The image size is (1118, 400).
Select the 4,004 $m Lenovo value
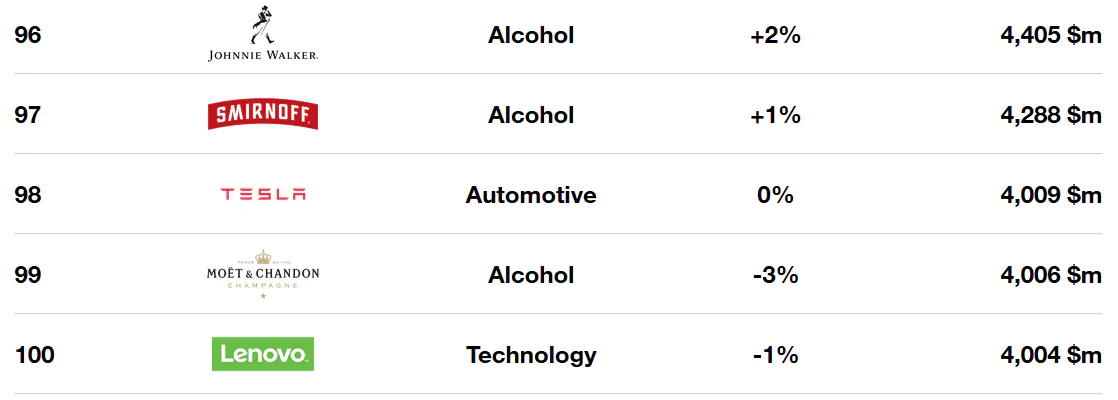[x=1051, y=355]
